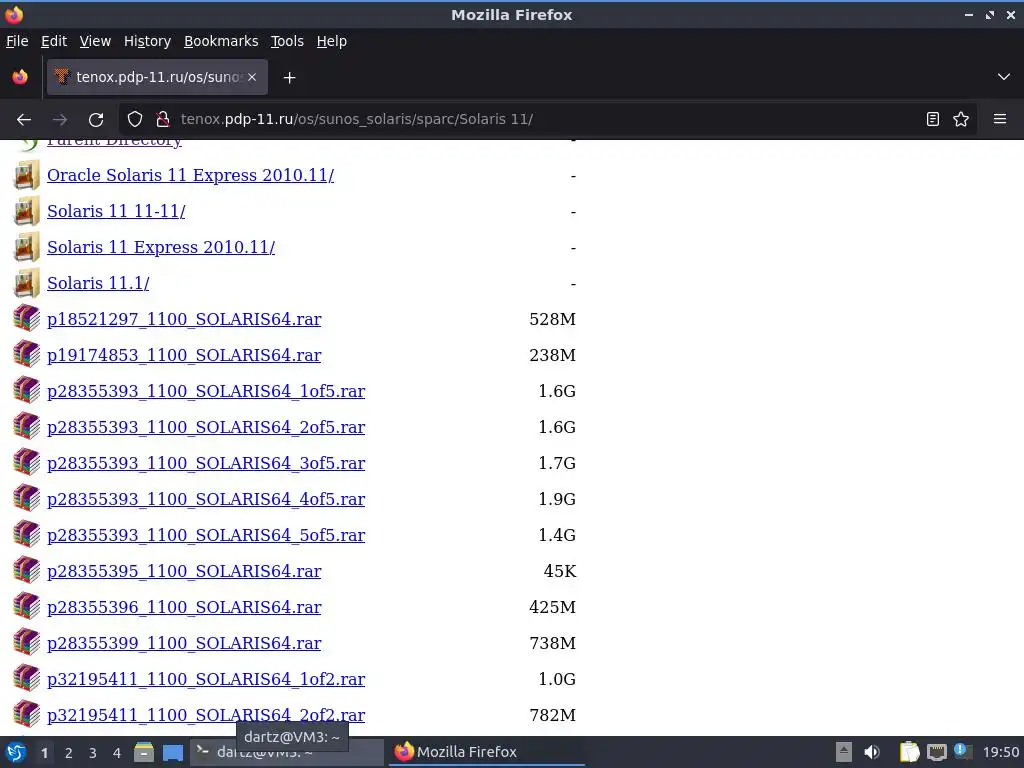The height and width of the screenshot is (768, 1024).
Task: Go back to the previous page
Action: (24, 120)
